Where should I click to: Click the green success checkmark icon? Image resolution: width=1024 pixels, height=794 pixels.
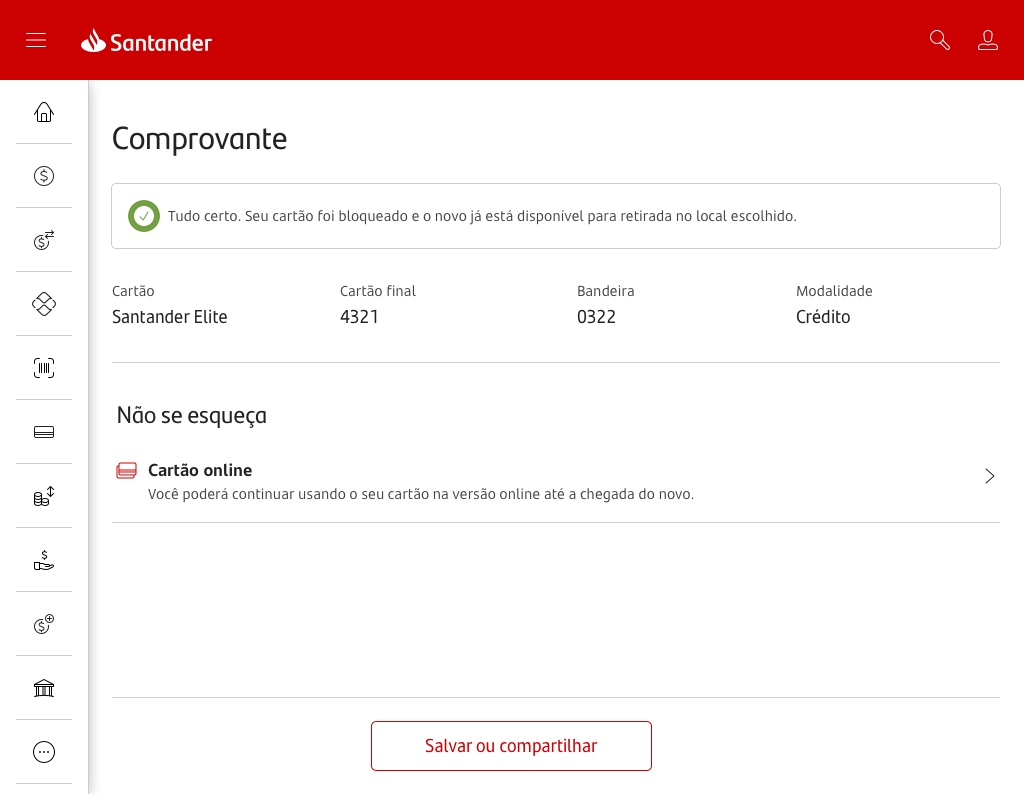[144, 216]
